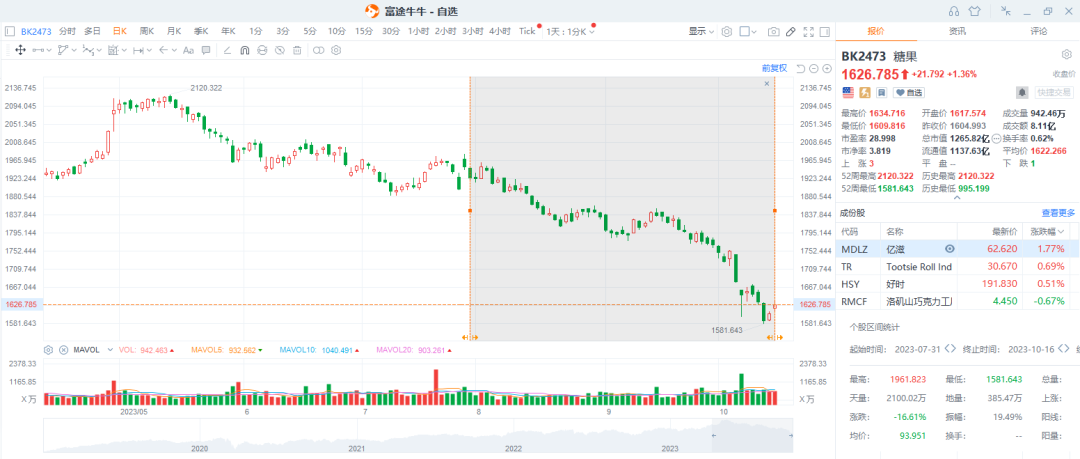Close the range statistics selection X
Viewport: 1080px width, 459px height.
(x=767, y=83)
